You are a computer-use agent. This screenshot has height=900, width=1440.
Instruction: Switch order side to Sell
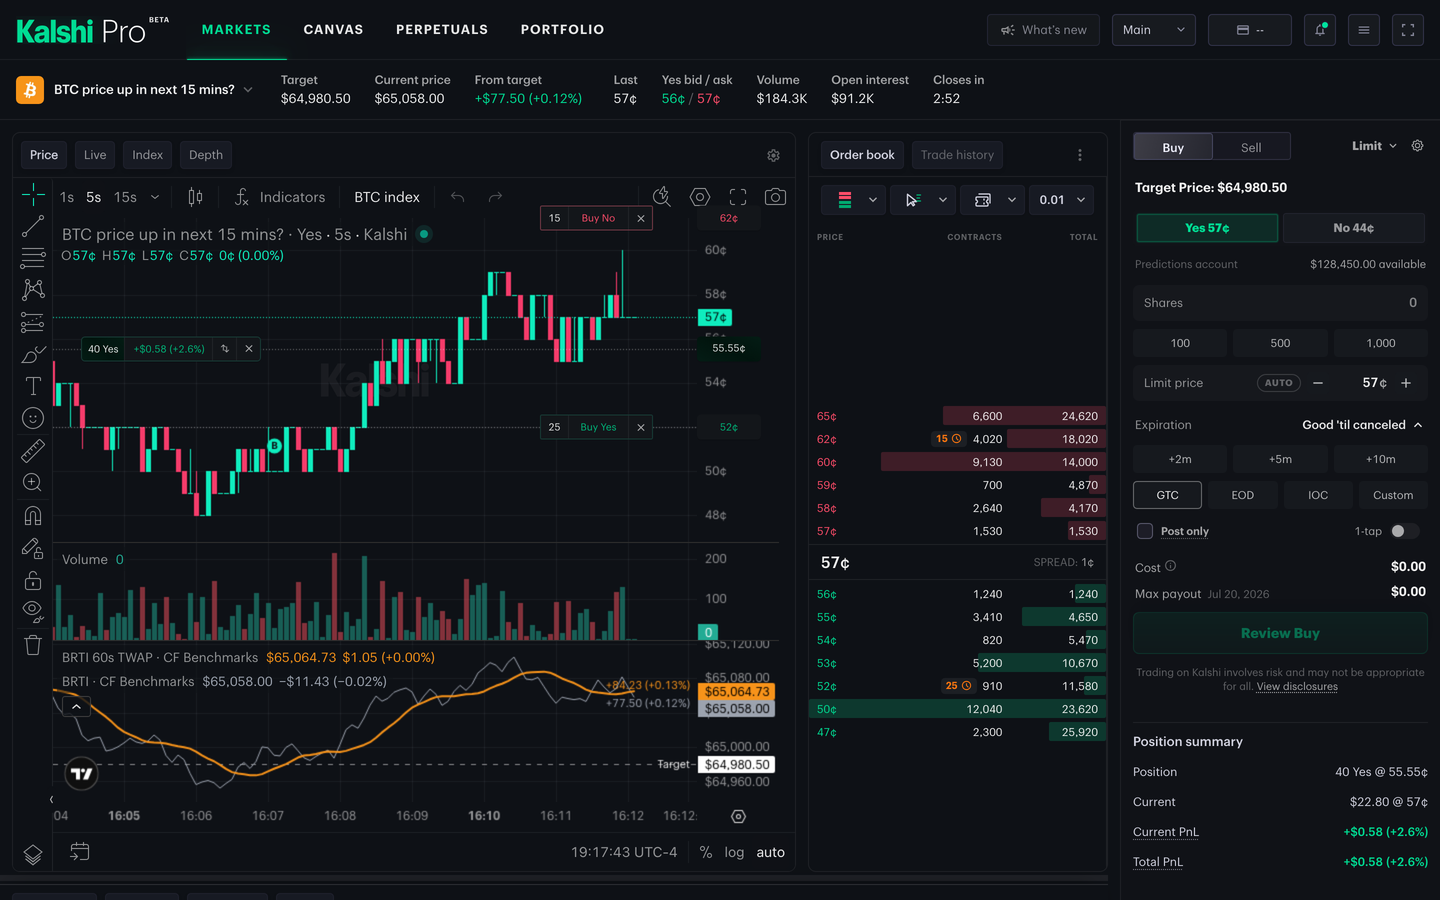(1251, 147)
